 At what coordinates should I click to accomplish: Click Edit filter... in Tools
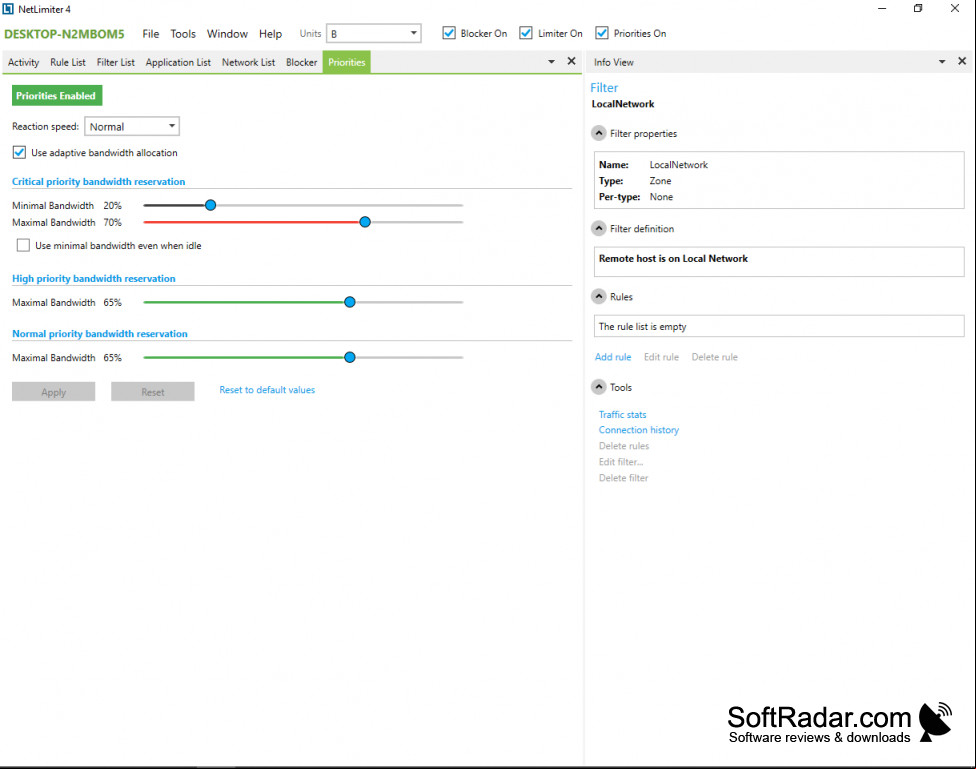(621, 462)
